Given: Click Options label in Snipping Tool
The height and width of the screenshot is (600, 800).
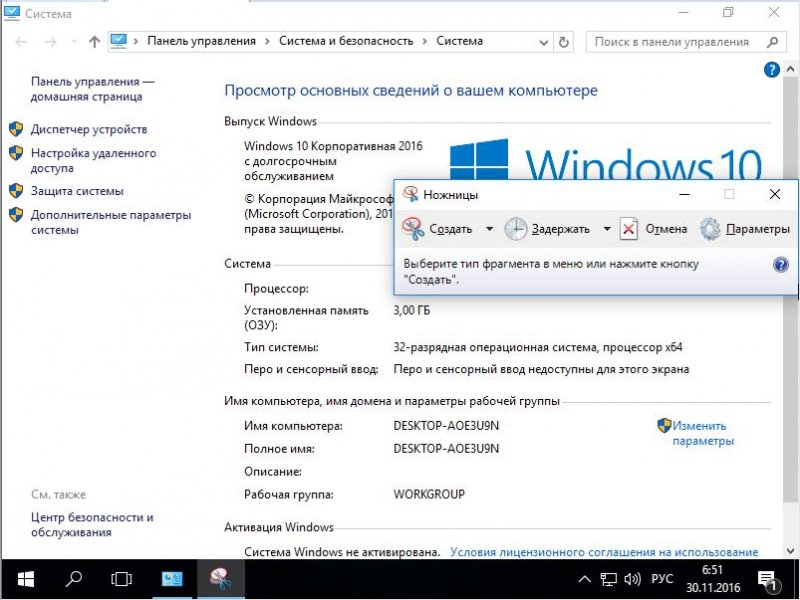Looking at the screenshot, I should [758, 229].
